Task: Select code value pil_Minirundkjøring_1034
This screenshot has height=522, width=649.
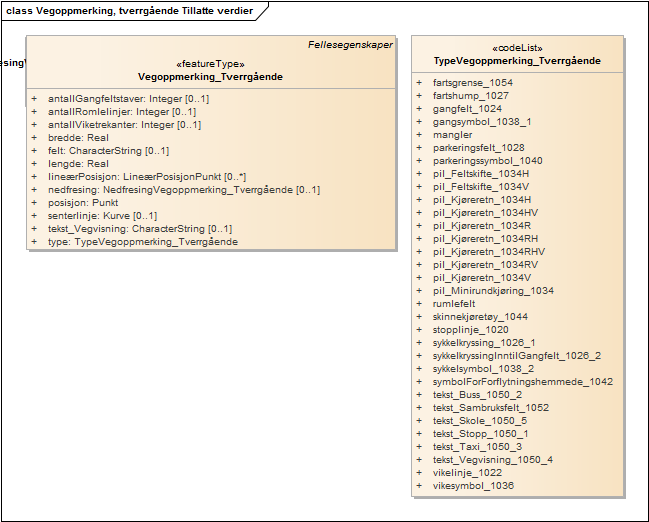Action: 493,291
